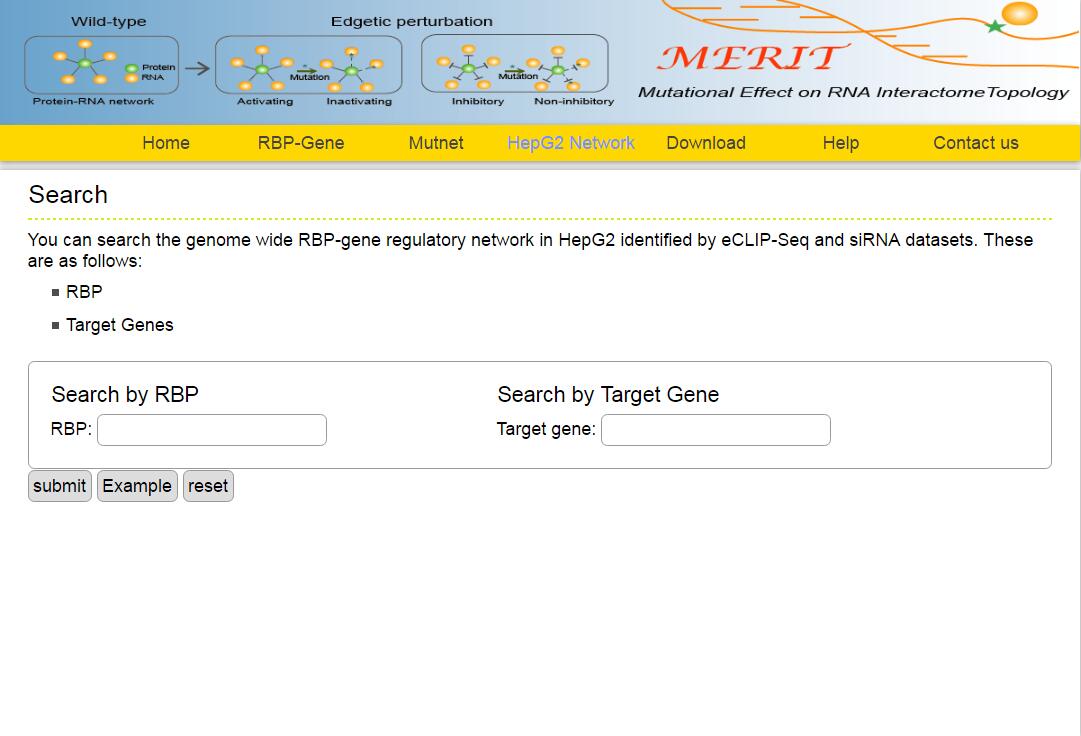Click the green star in the banner
Viewport: 1081px width, 736px height.
[995, 26]
